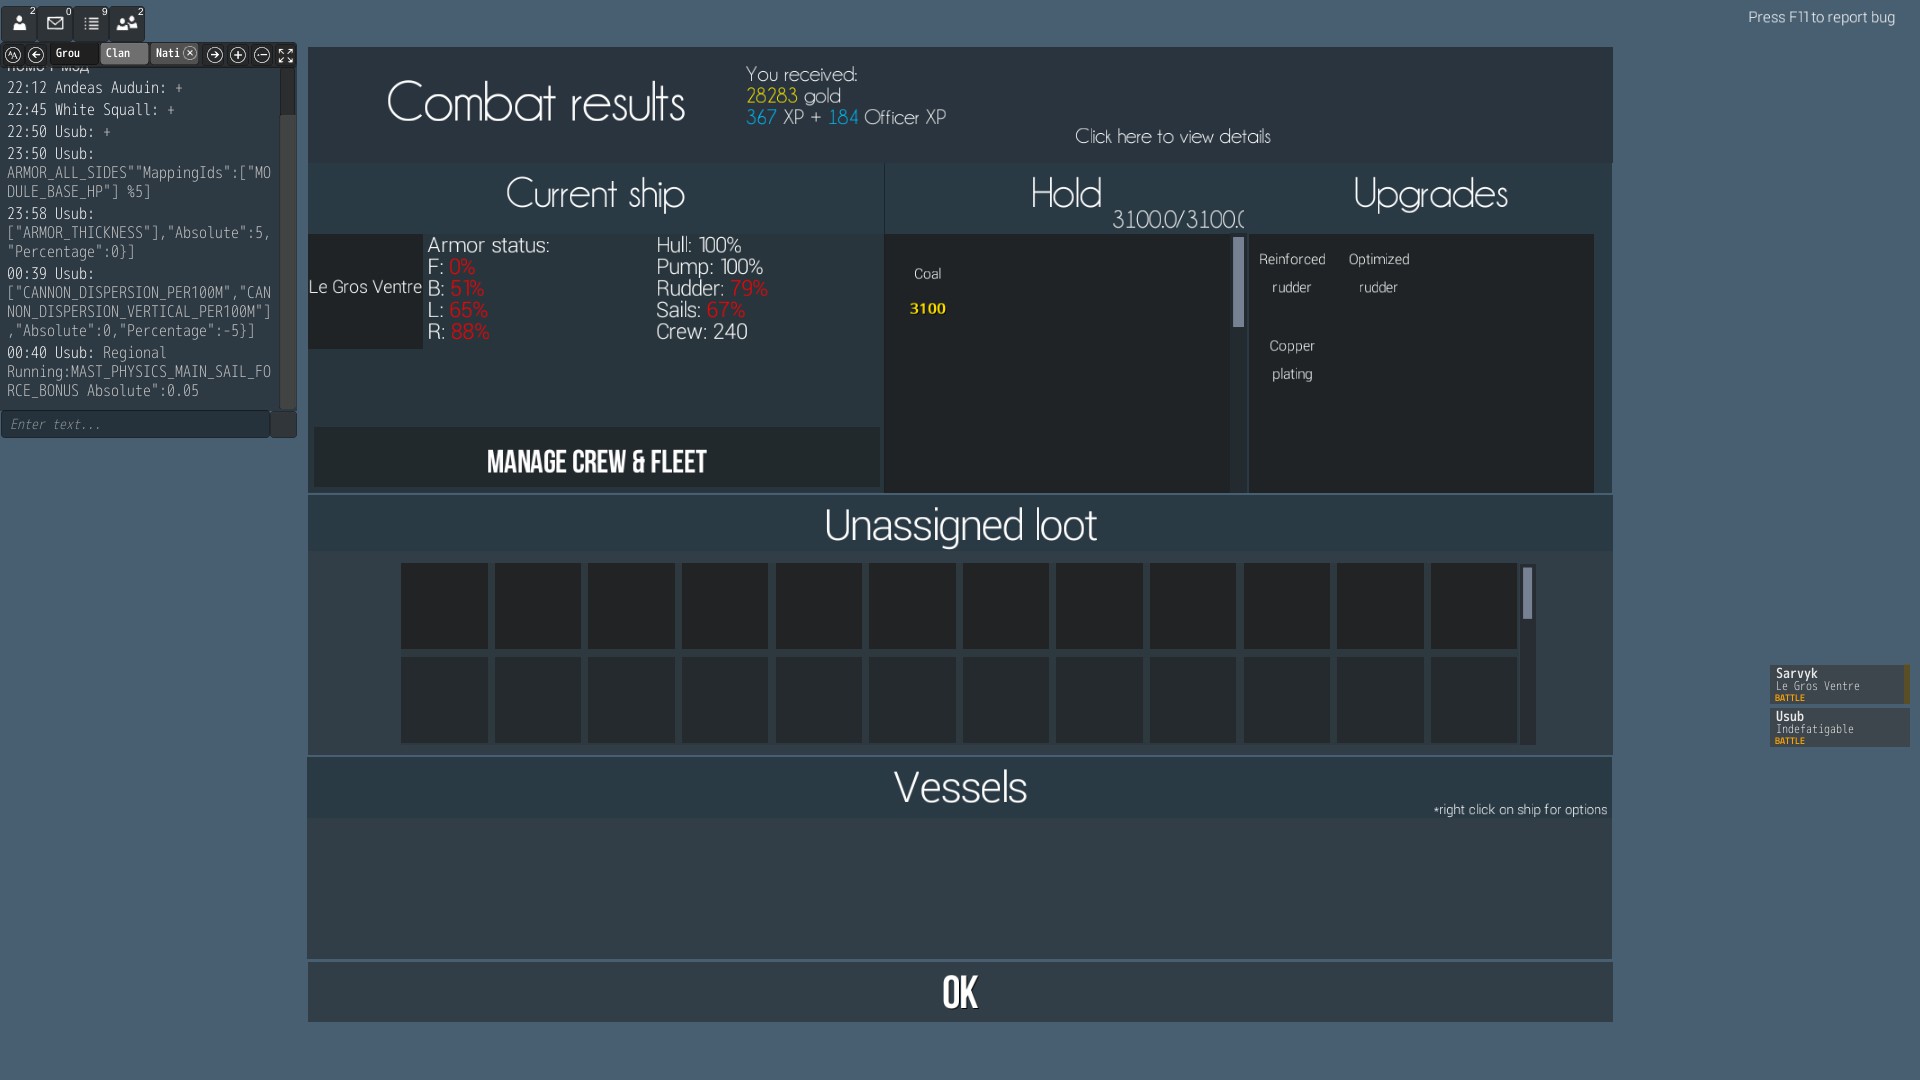This screenshot has width=1920, height=1080.
Task: Click the Sails: 67% status
Action: pyautogui.click(x=700, y=311)
